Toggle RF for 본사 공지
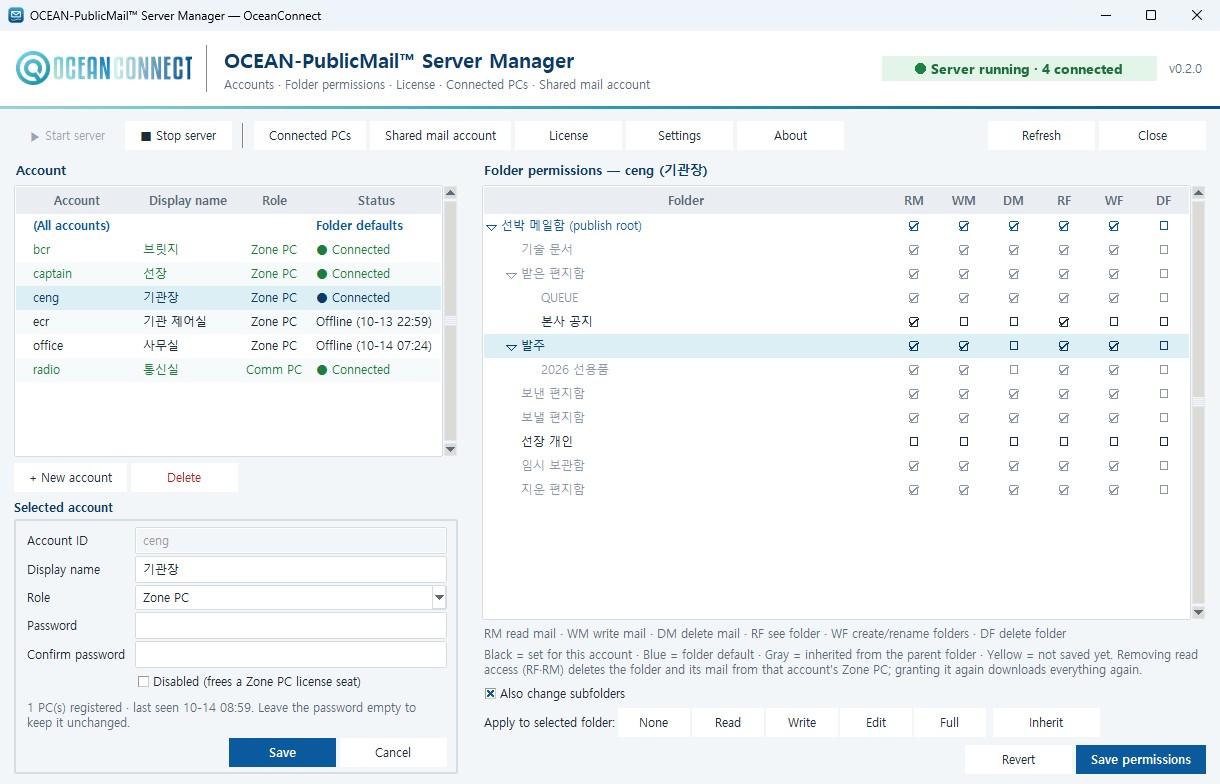The width and height of the screenshot is (1220, 784). click(x=1064, y=322)
